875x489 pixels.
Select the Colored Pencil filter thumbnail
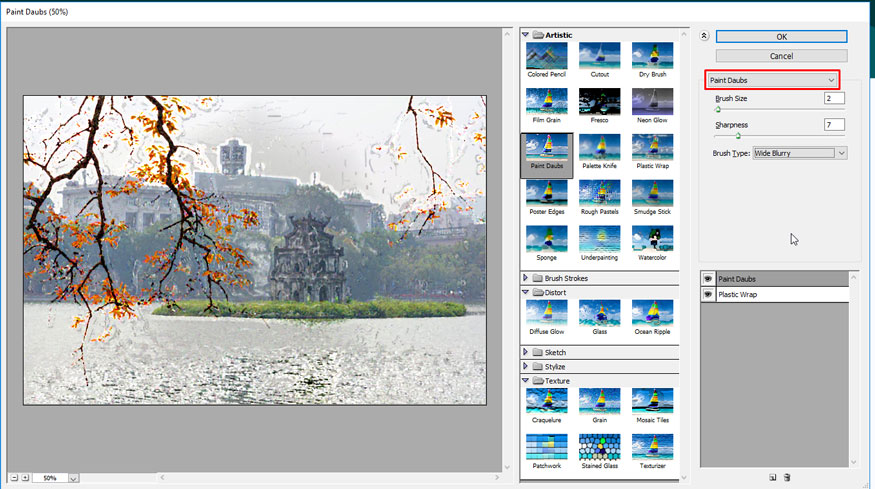[546, 57]
